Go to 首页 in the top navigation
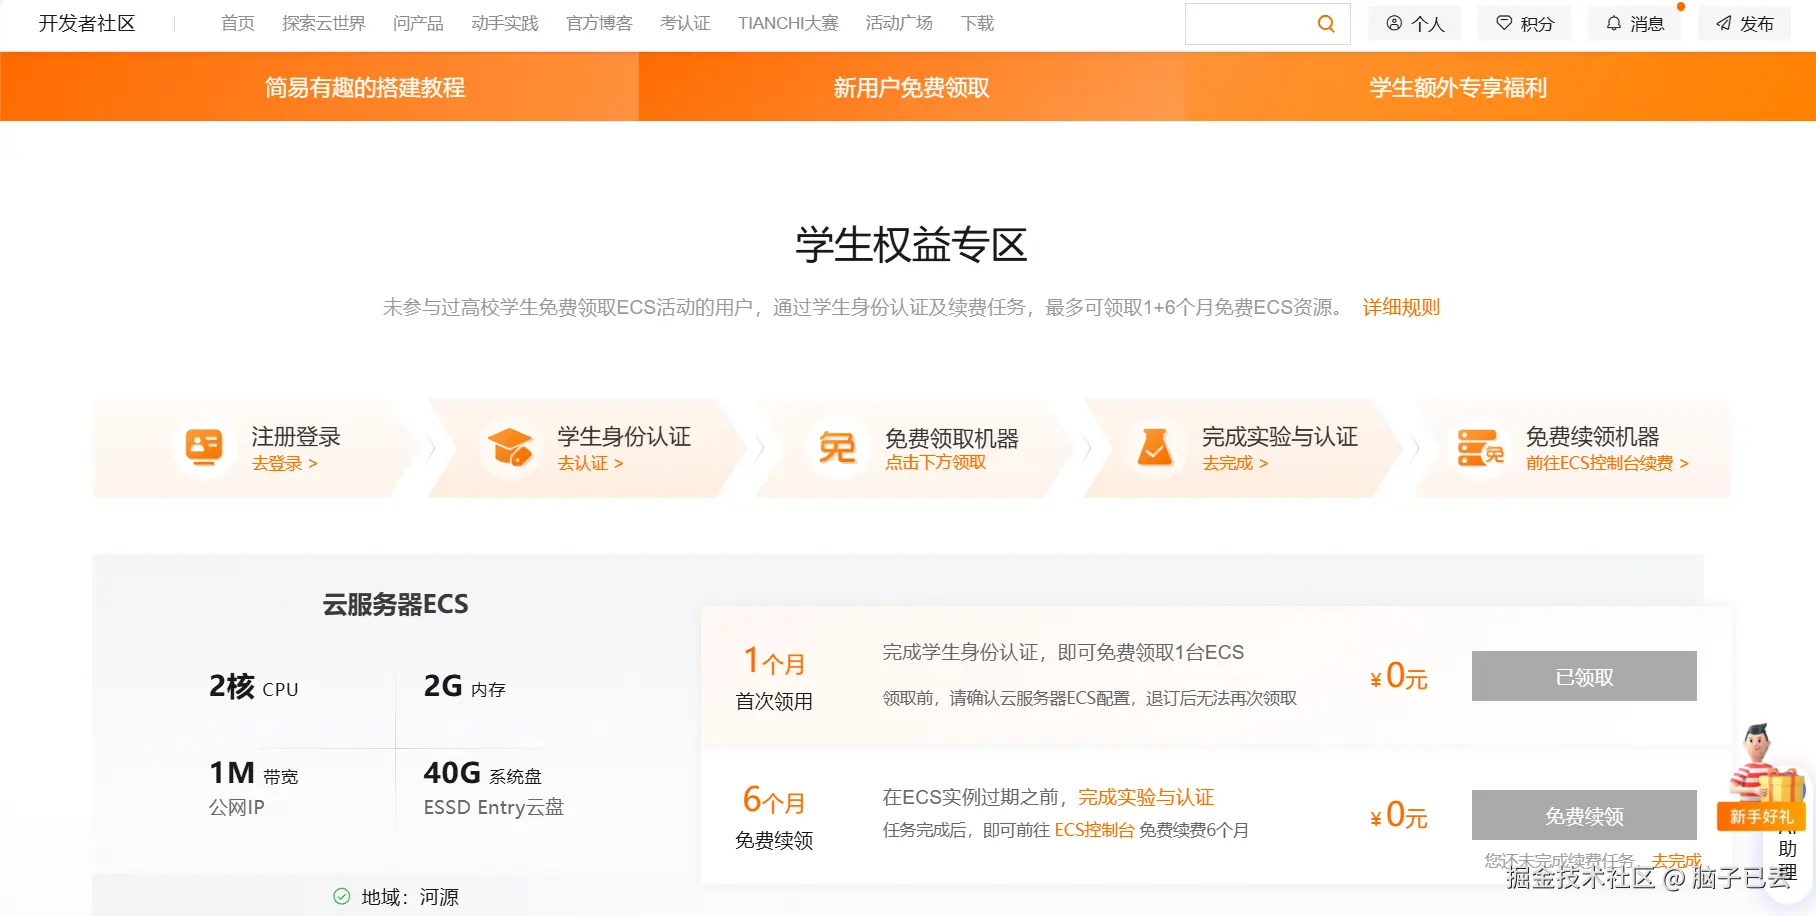 [x=238, y=23]
